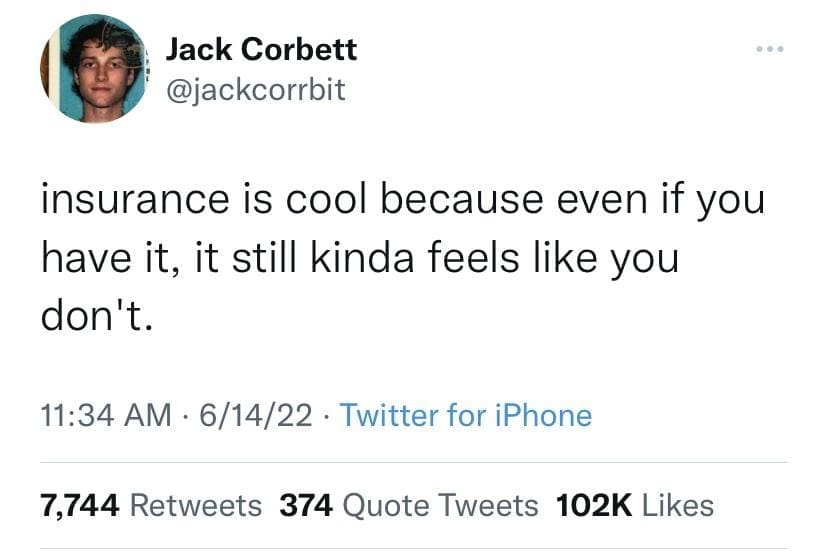Click the 7,744 retweet count number
The height and width of the screenshot is (556, 828).
(x=80, y=505)
